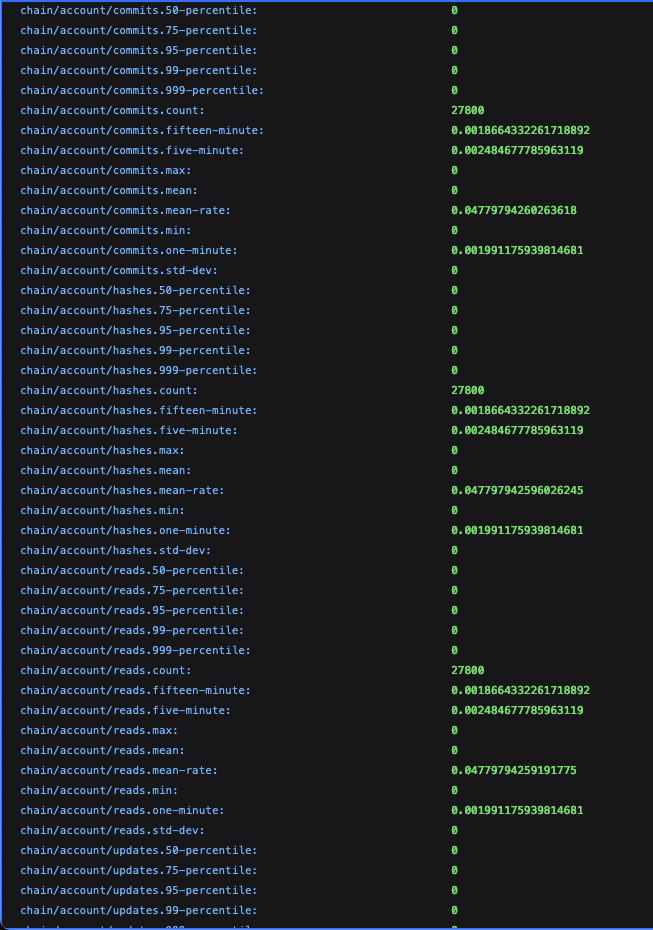Click the chain/account/updates.50-percentile key
Viewport: 653px width, 930px height.
(138, 850)
